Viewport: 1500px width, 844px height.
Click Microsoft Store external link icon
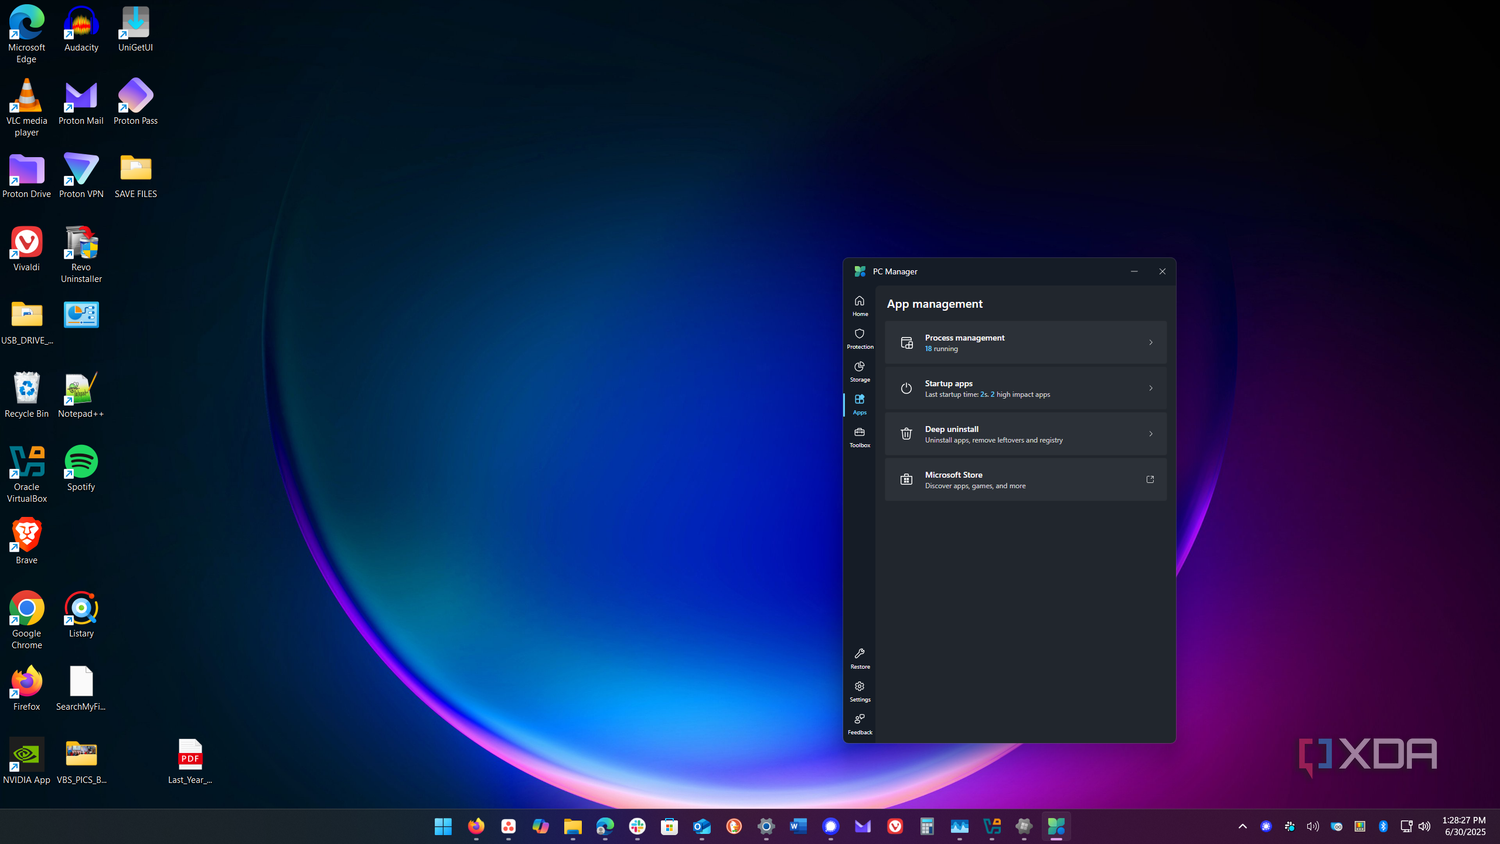[x=1150, y=480]
